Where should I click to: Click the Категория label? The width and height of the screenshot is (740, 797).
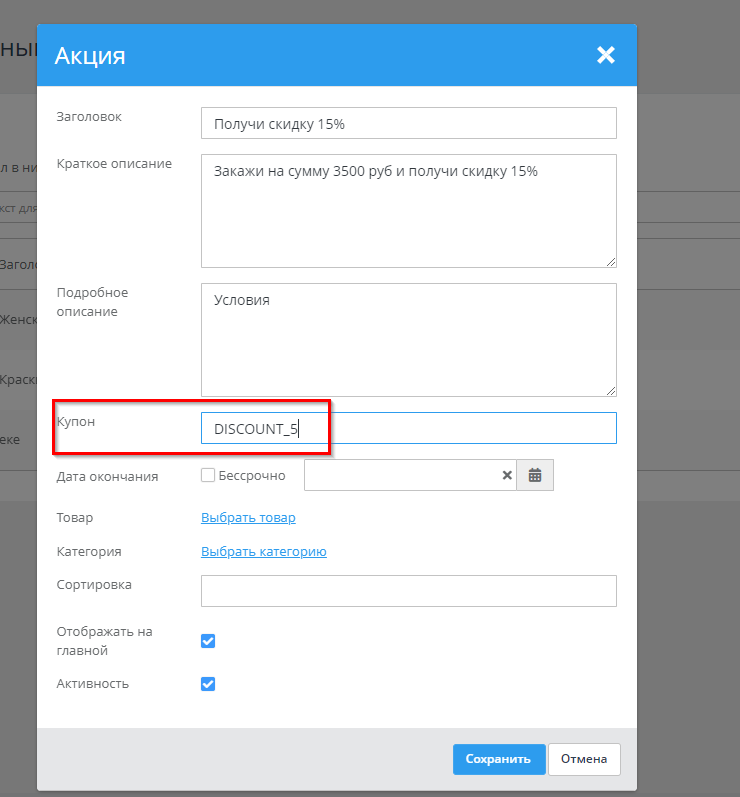tap(89, 551)
